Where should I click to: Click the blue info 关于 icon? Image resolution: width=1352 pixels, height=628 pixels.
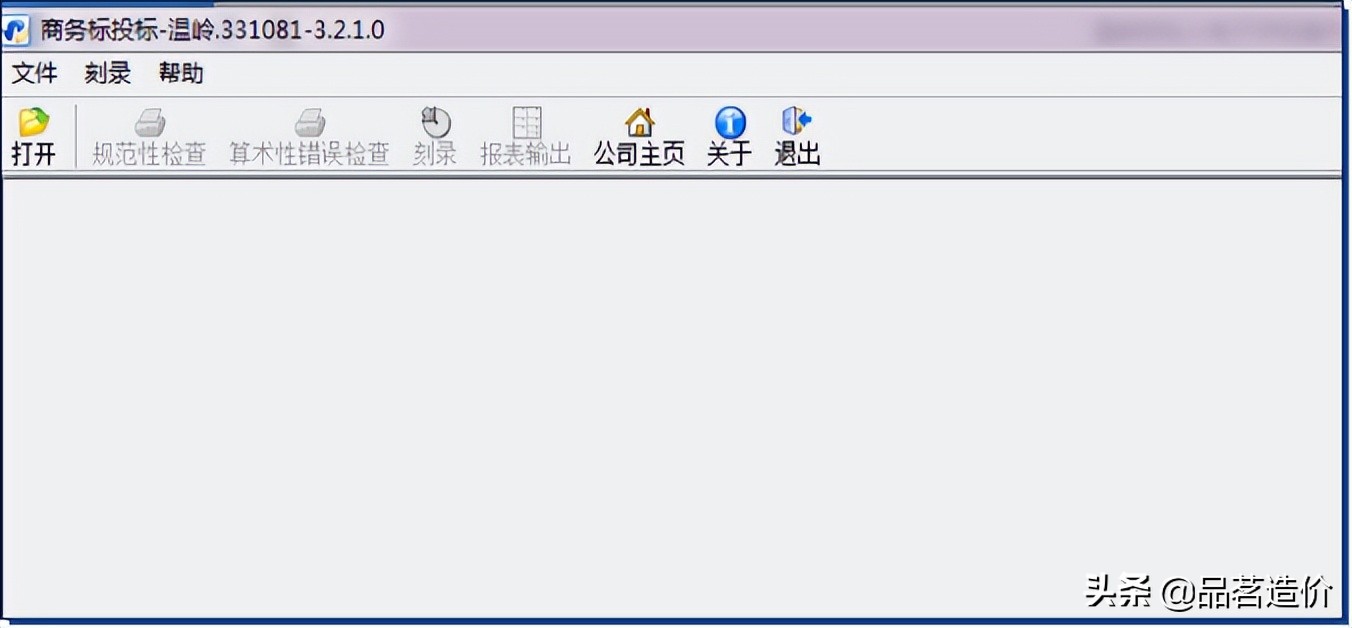[730, 122]
